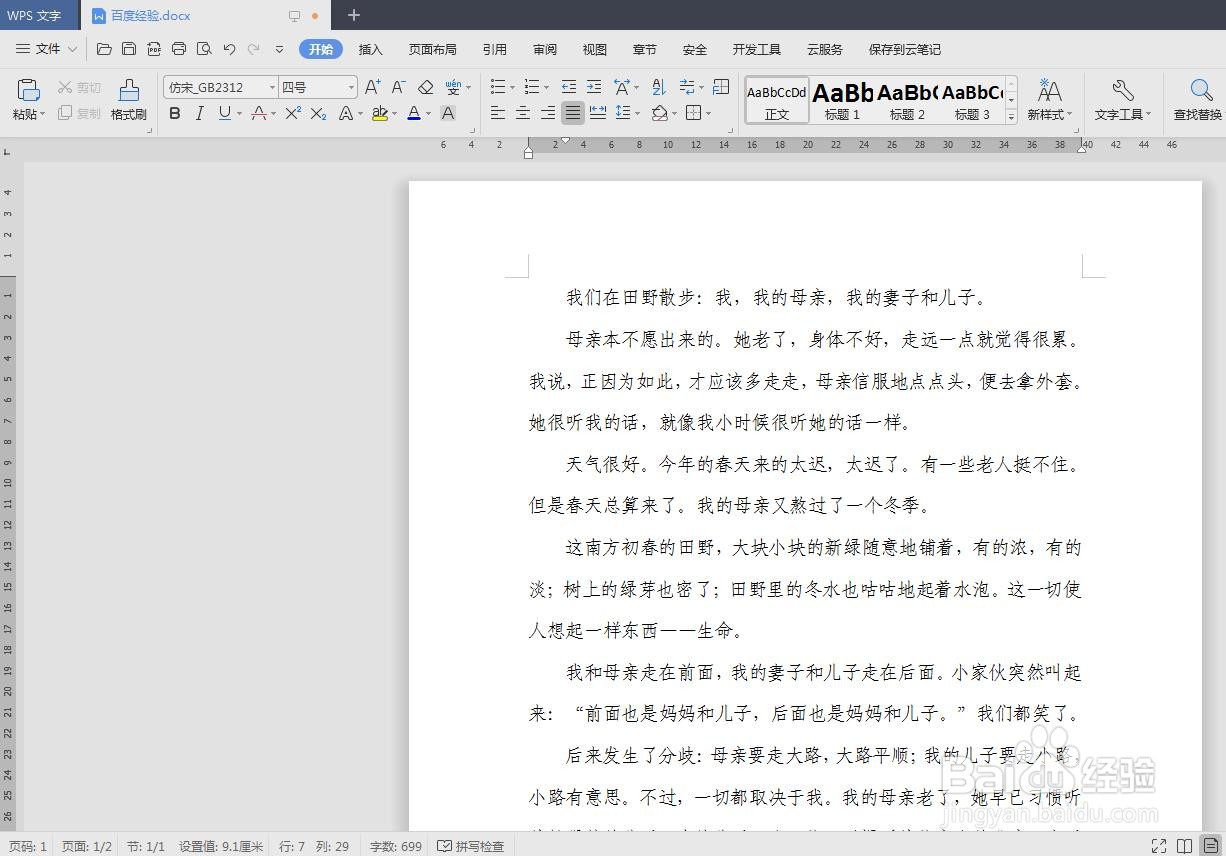Toggle bold formatting
This screenshot has height=856, width=1226.
click(x=175, y=114)
